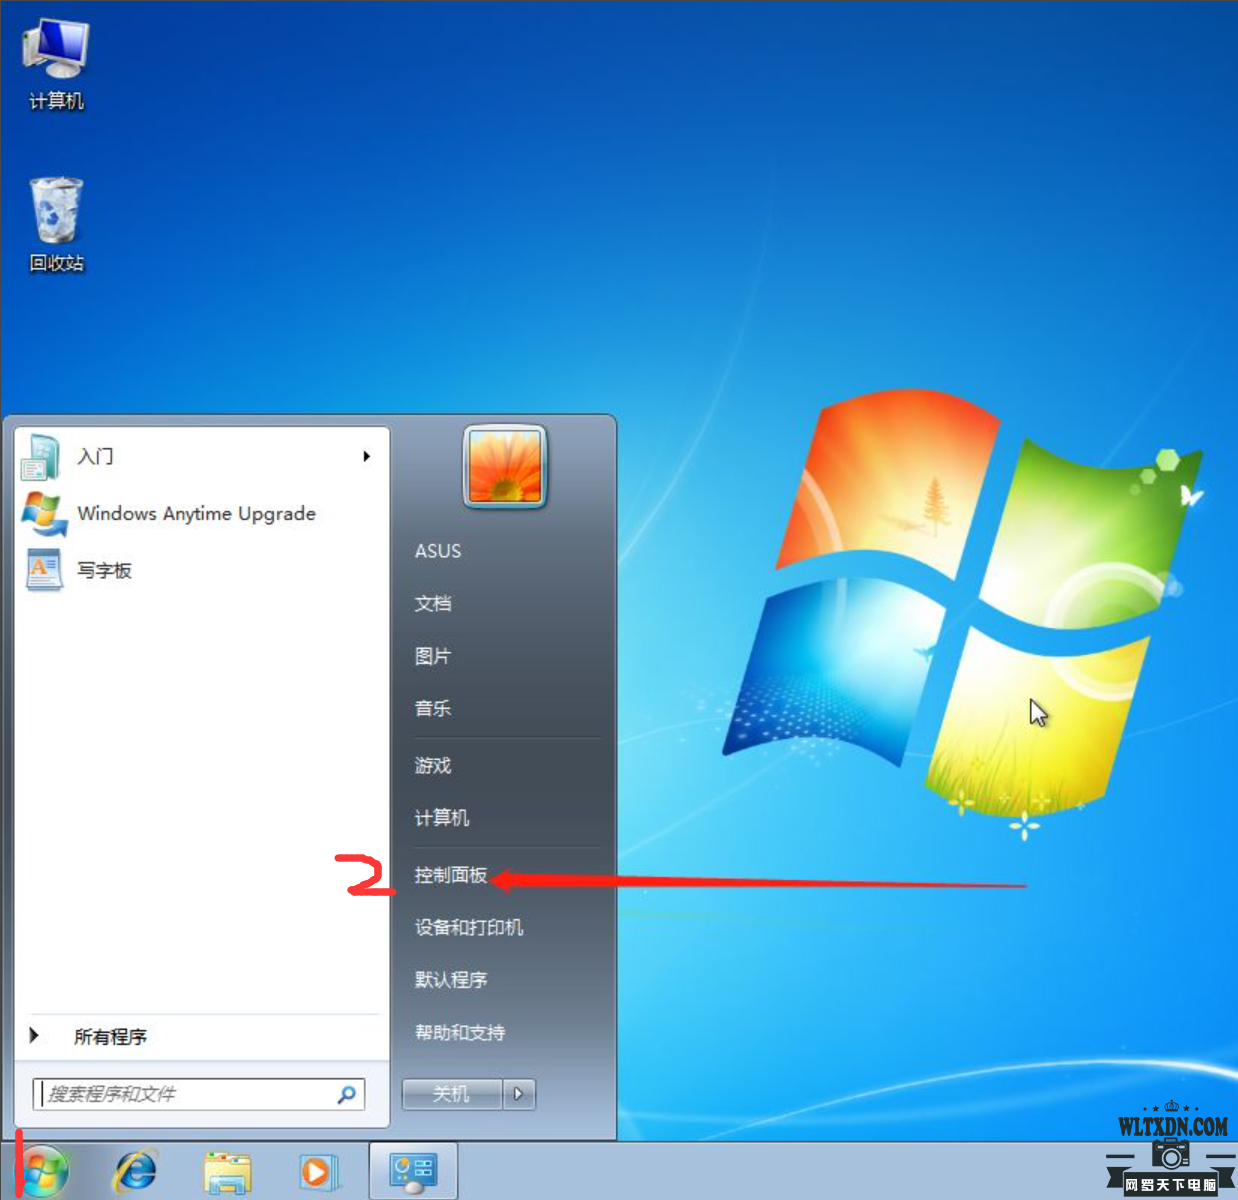Open 游戏 from Start menu
This screenshot has height=1200, width=1238.
tap(433, 765)
